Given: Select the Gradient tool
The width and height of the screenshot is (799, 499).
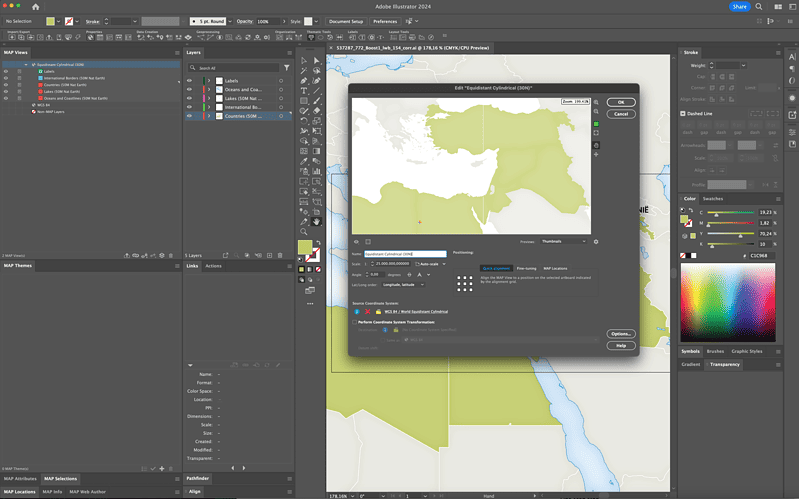Looking at the screenshot, I should [316, 151].
